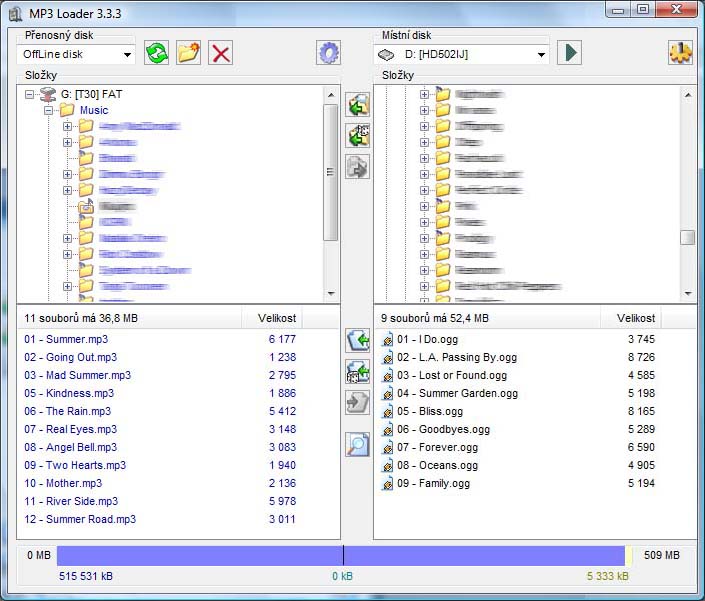Click the green play arrow button

570,53
